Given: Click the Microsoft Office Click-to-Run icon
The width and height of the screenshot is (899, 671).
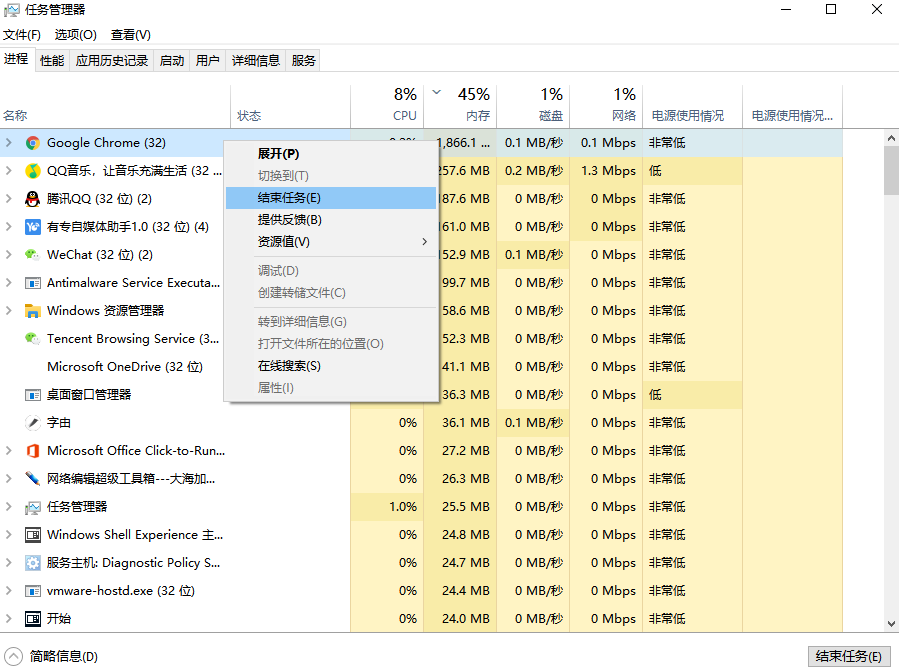Looking at the screenshot, I should click(33, 451).
